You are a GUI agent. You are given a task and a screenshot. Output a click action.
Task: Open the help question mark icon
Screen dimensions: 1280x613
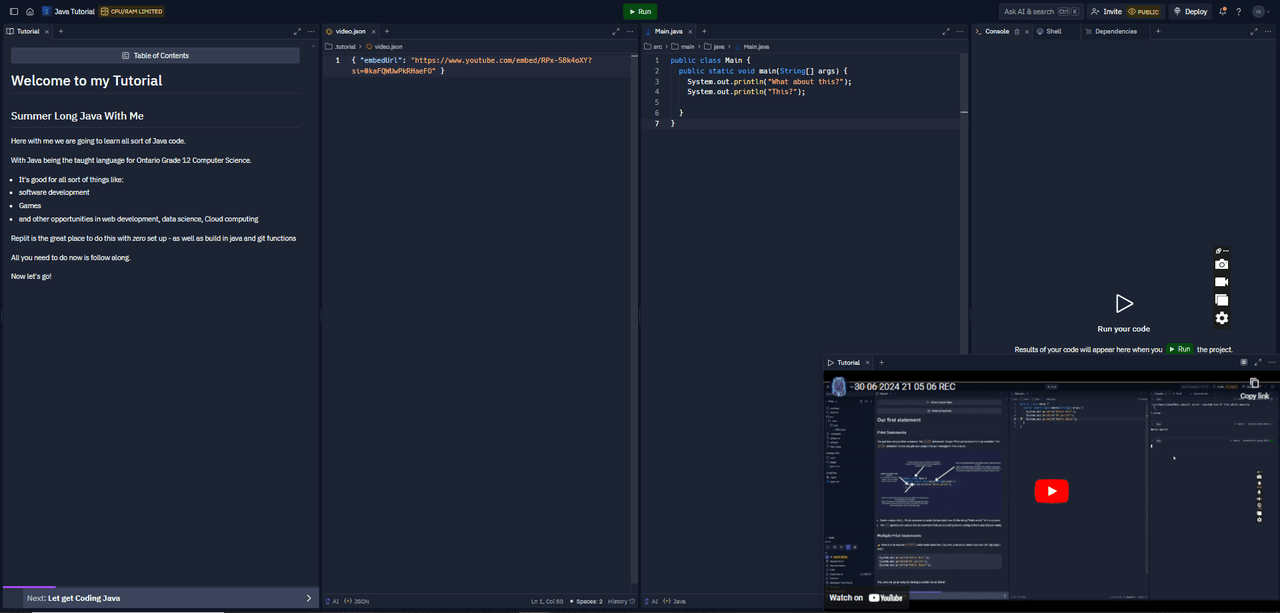[x=1239, y=12]
